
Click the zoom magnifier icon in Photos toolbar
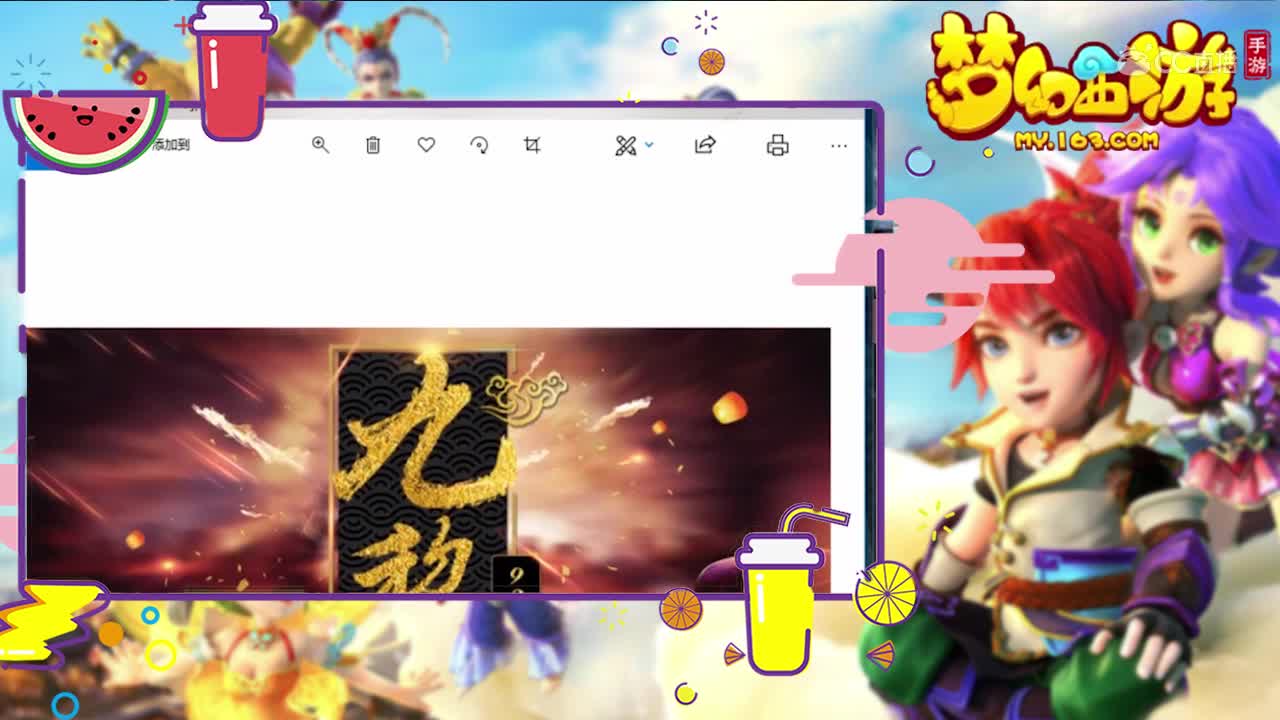click(x=320, y=145)
